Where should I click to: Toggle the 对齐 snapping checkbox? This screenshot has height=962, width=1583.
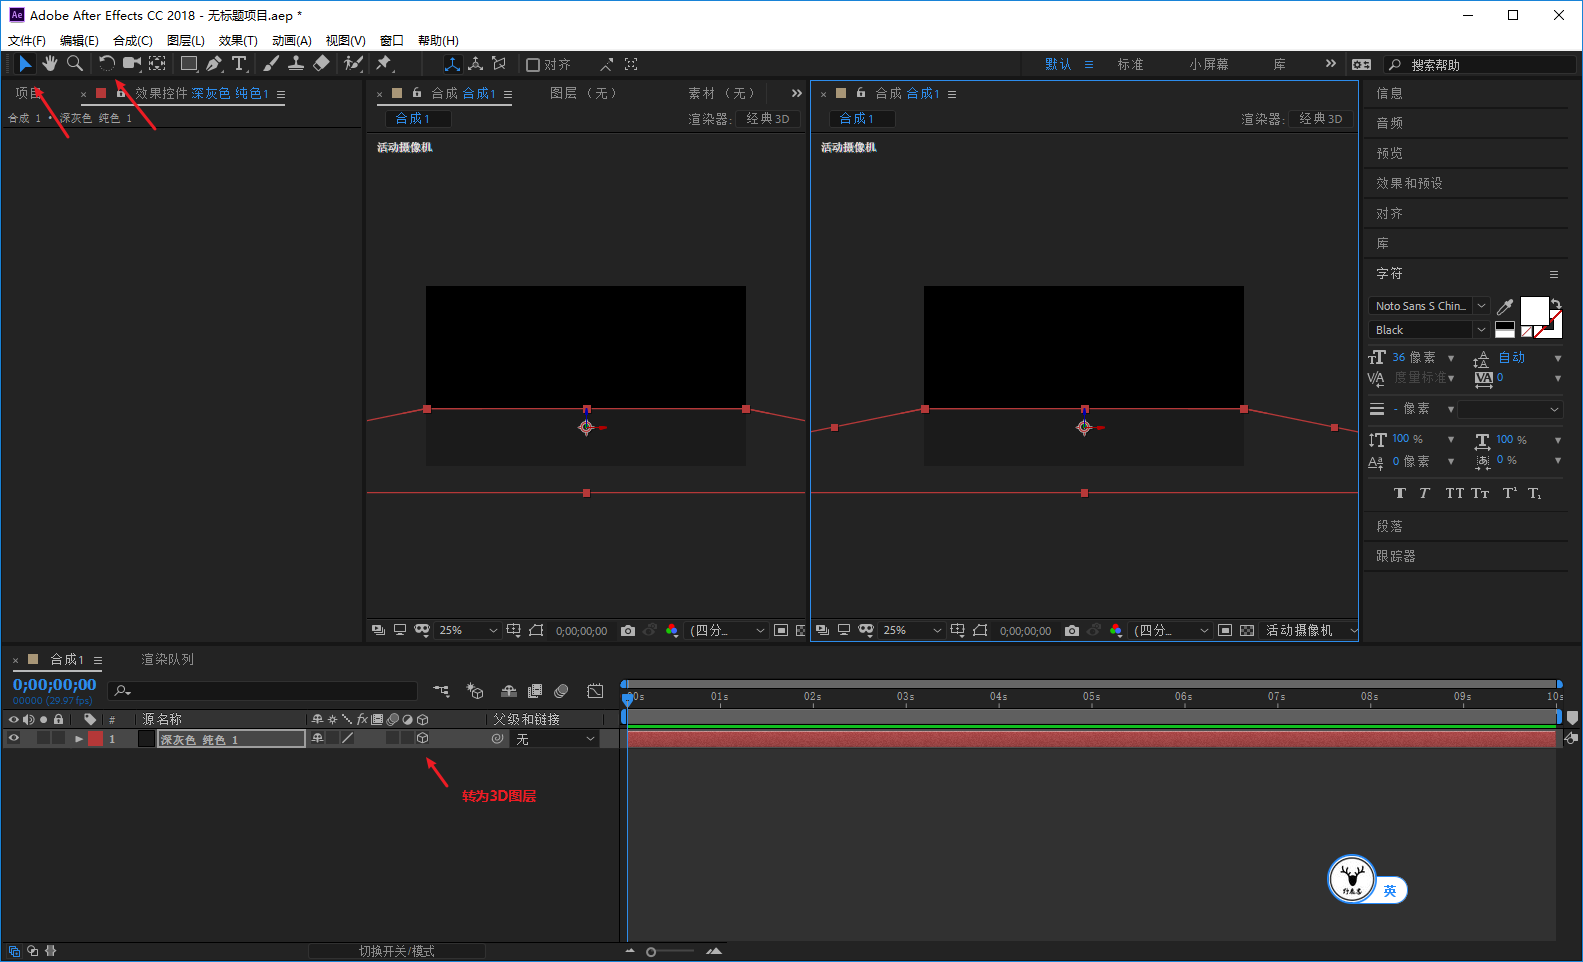click(x=533, y=65)
